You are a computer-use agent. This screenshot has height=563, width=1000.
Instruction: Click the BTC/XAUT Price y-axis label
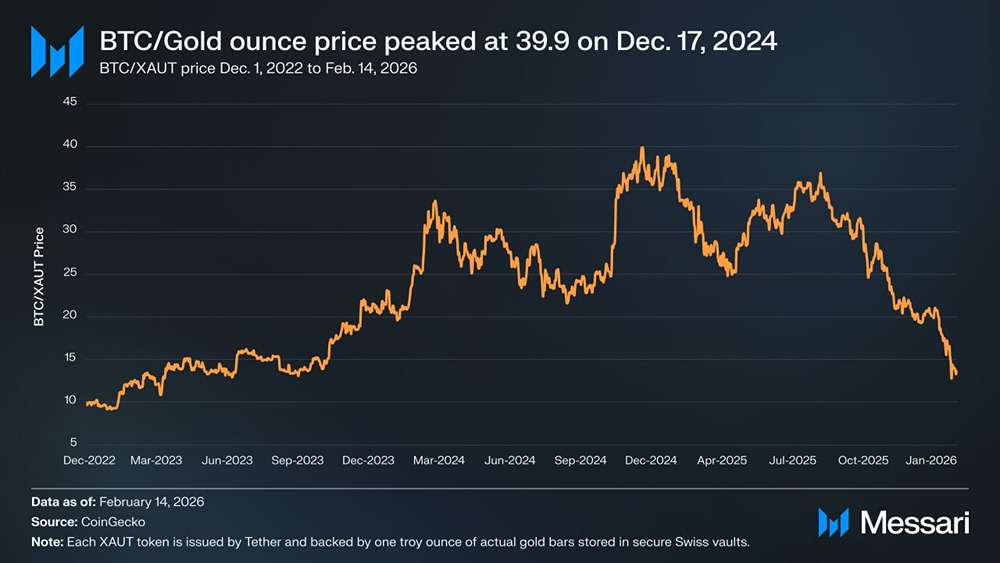coord(39,277)
